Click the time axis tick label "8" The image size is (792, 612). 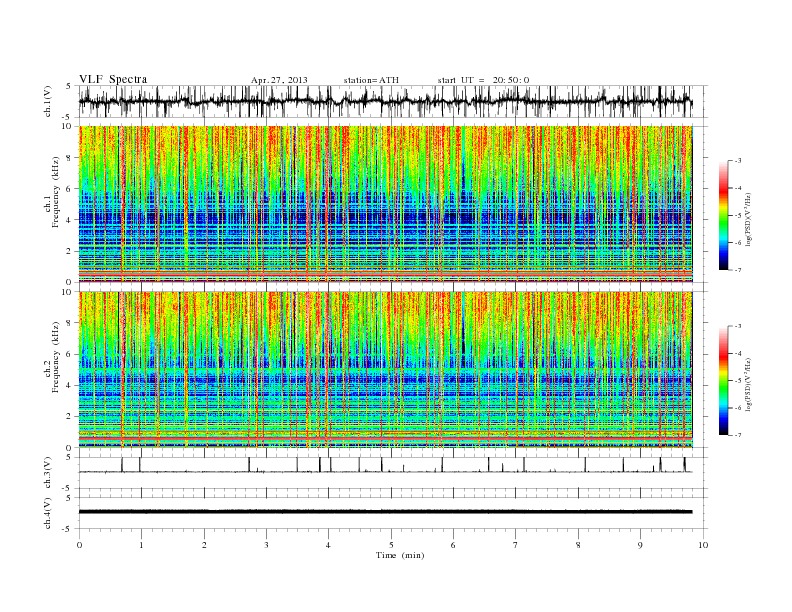point(578,545)
